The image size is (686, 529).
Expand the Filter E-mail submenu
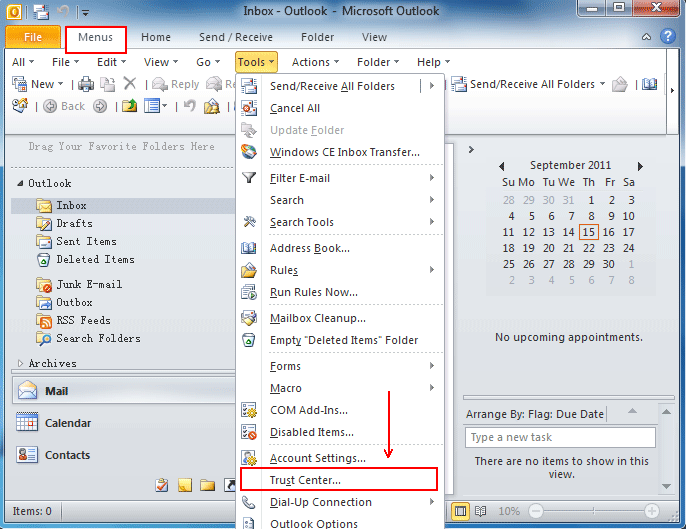(340, 178)
